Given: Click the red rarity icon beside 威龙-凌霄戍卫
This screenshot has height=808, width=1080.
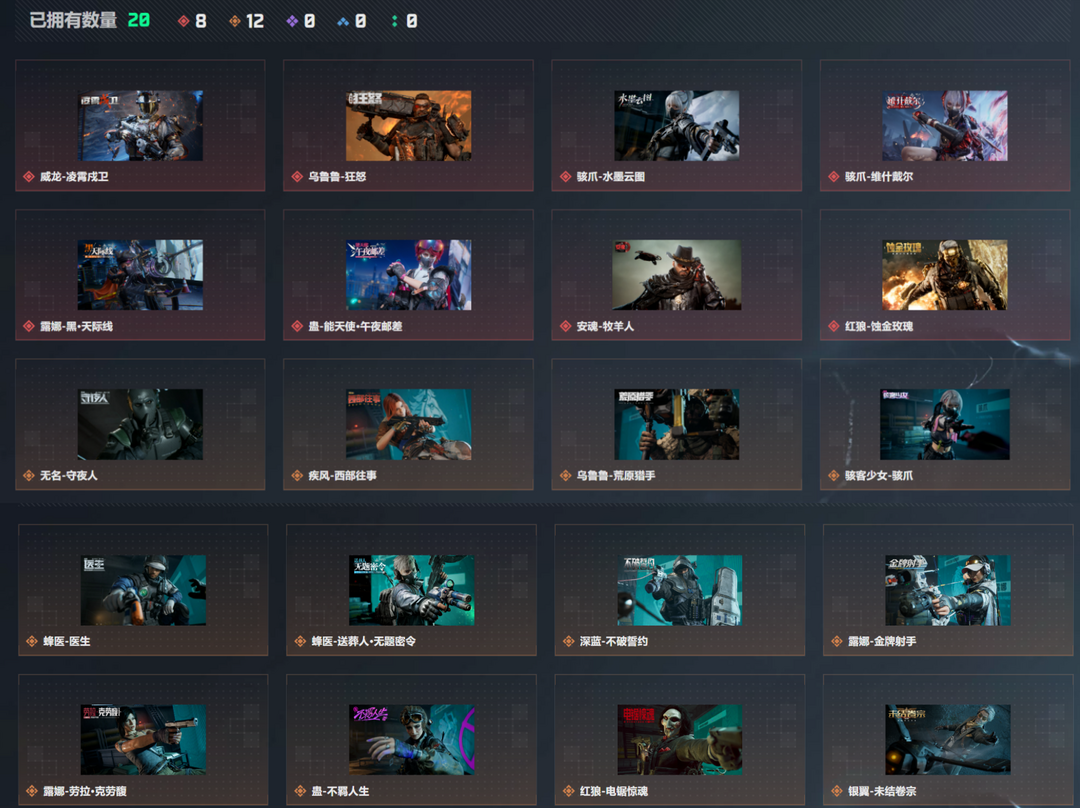Looking at the screenshot, I should click(29, 176).
